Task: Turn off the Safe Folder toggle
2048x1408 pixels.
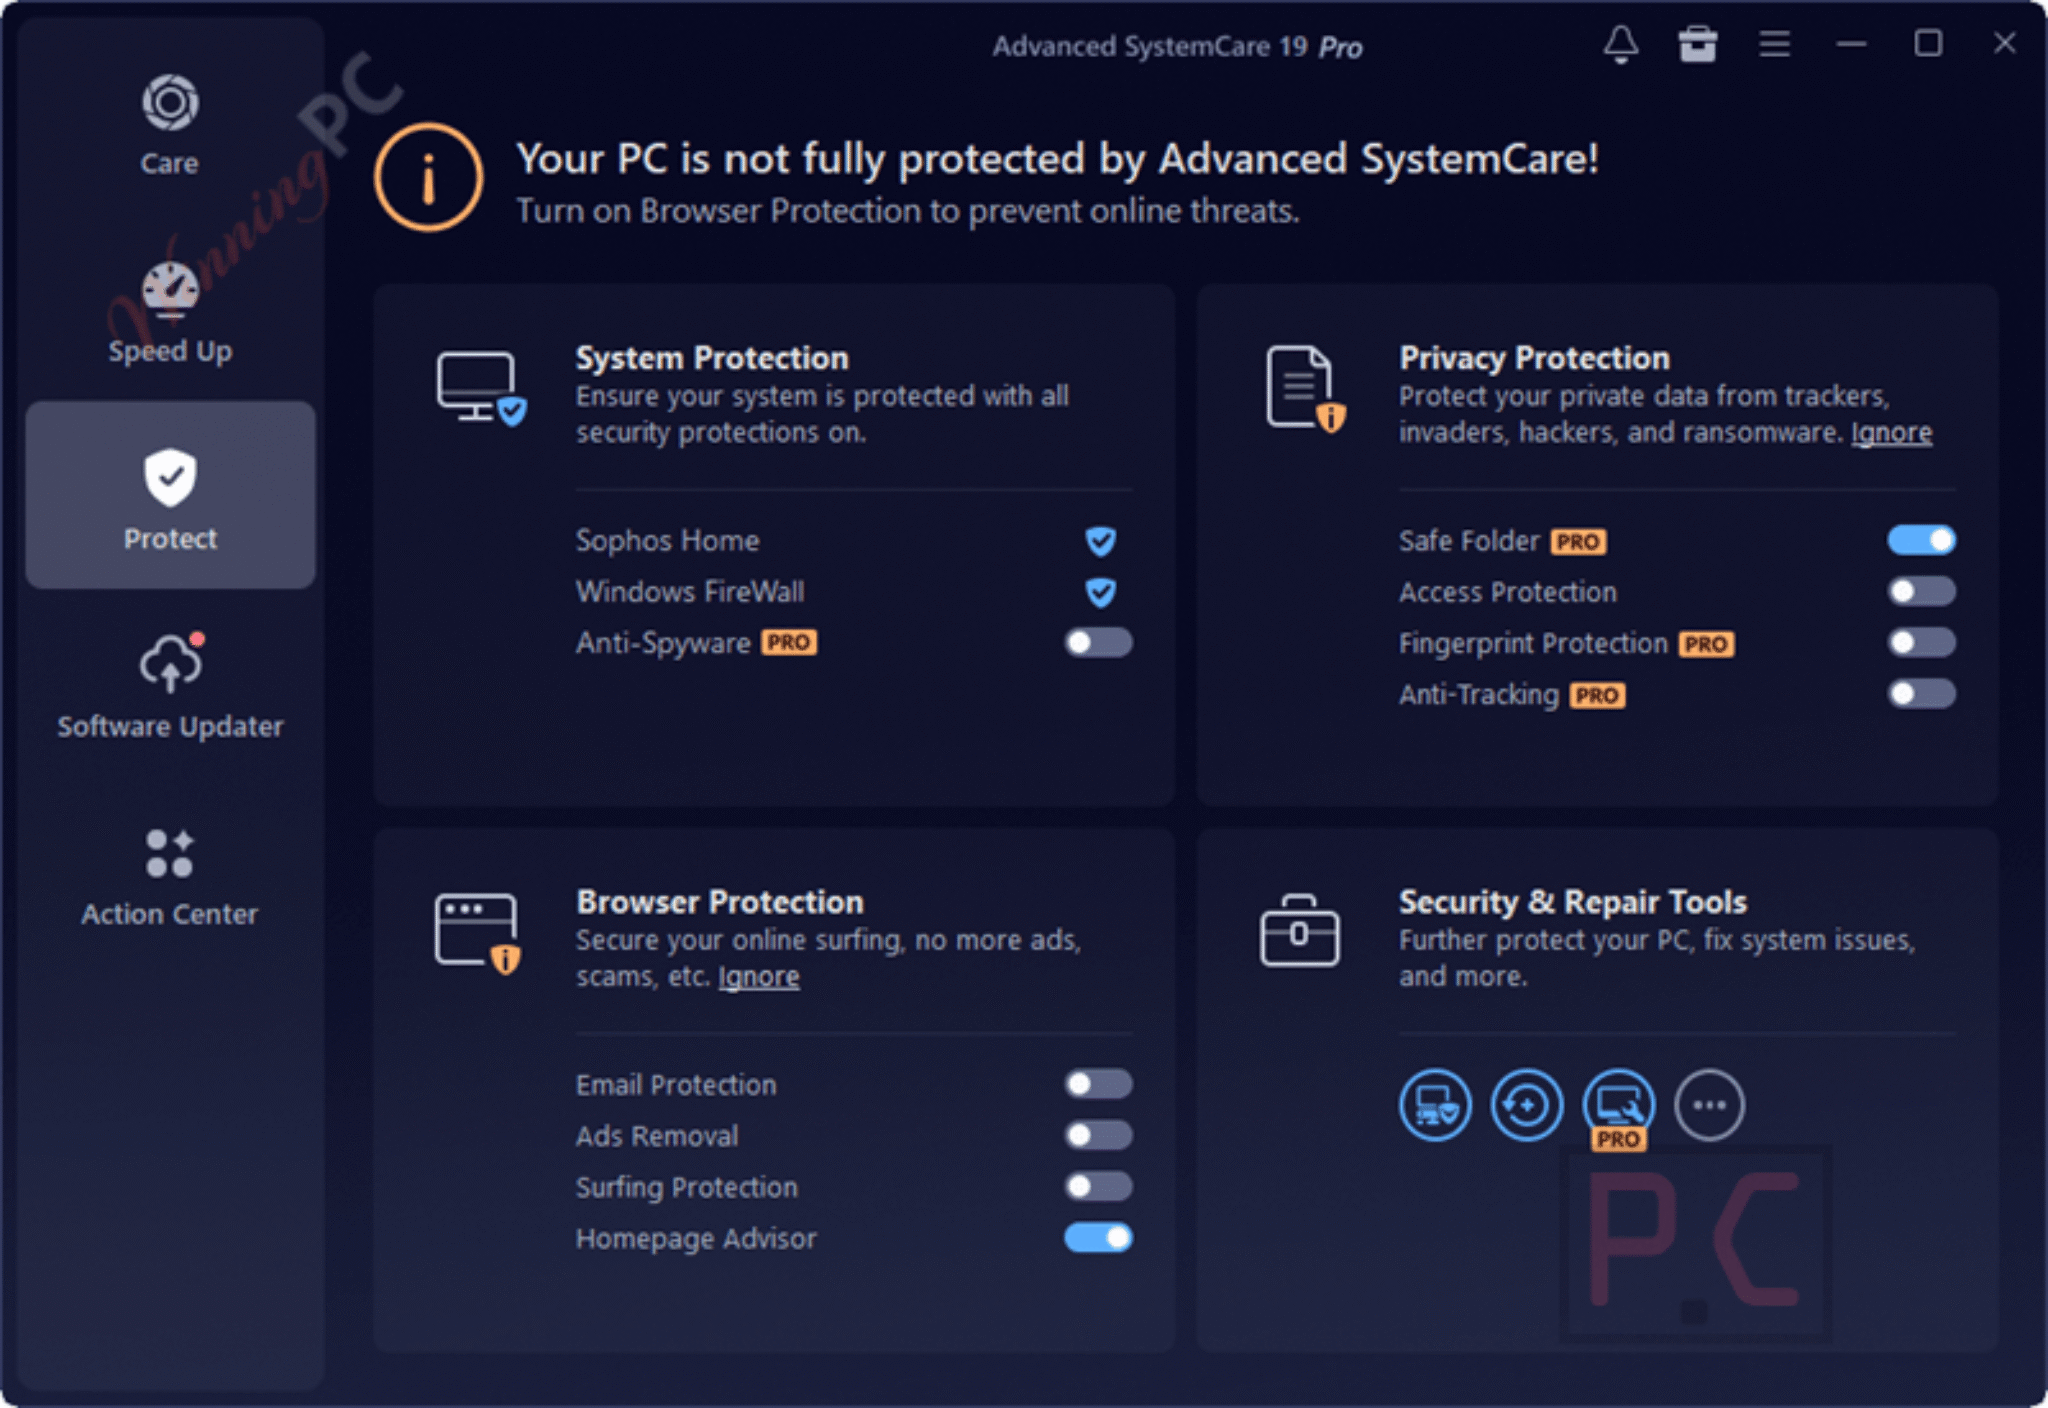Action: (x=1921, y=540)
